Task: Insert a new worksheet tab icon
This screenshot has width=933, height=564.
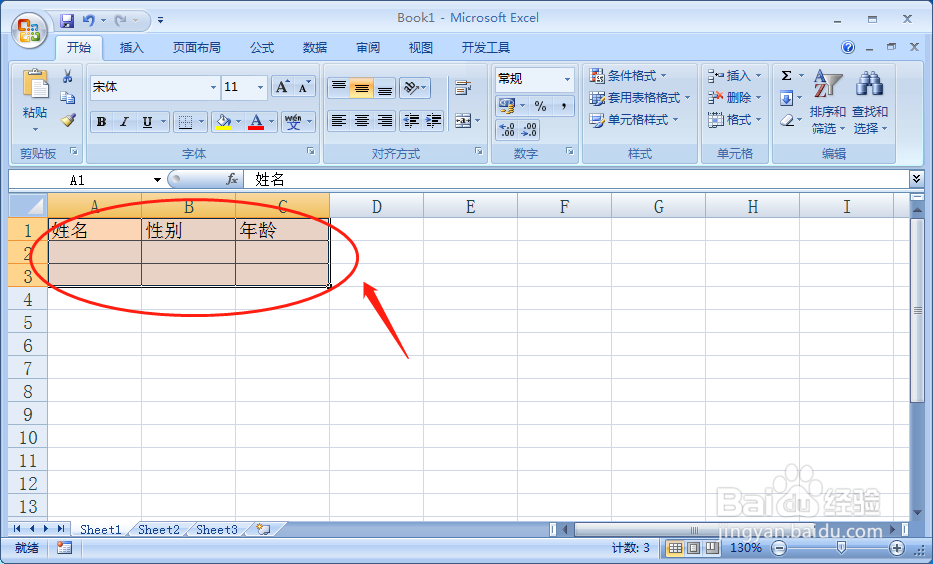Action: pos(263,529)
